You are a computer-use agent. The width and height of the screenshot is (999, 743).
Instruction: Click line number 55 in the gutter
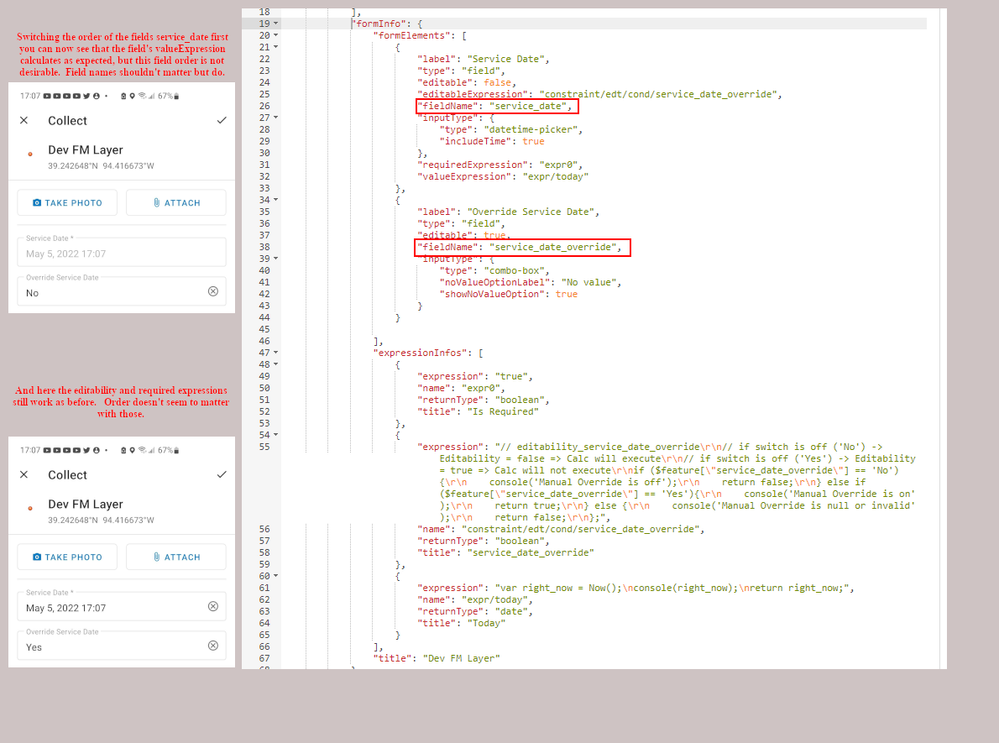point(264,446)
